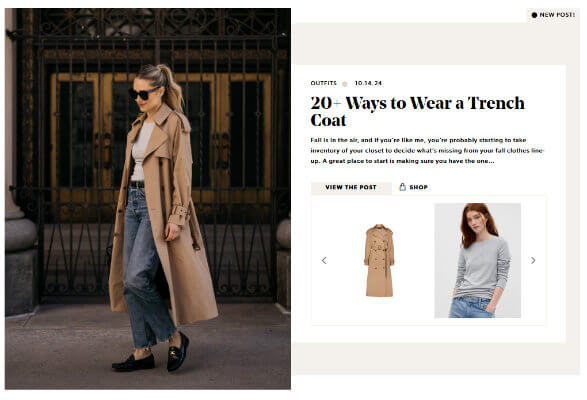Click the word 'Coat' on the headline's second line
The image size is (587, 400).
pyautogui.click(x=328, y=120)
